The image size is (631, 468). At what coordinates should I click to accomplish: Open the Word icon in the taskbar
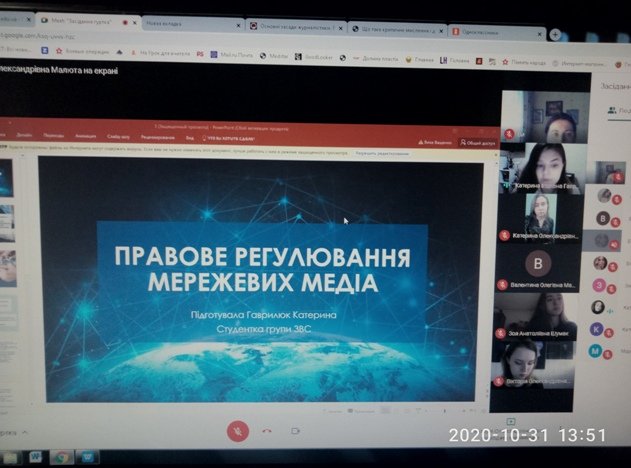click(x=35, y=457)
